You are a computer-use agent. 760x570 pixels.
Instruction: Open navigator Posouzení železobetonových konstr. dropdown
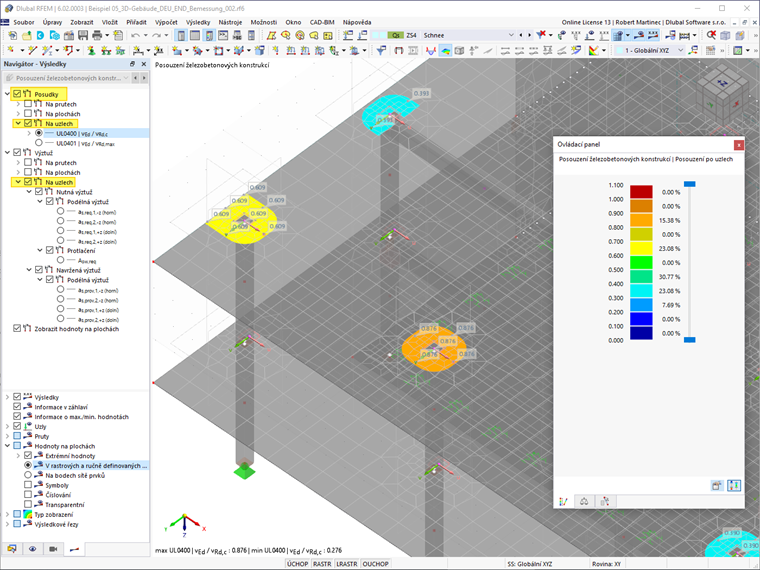pos(126,78)
